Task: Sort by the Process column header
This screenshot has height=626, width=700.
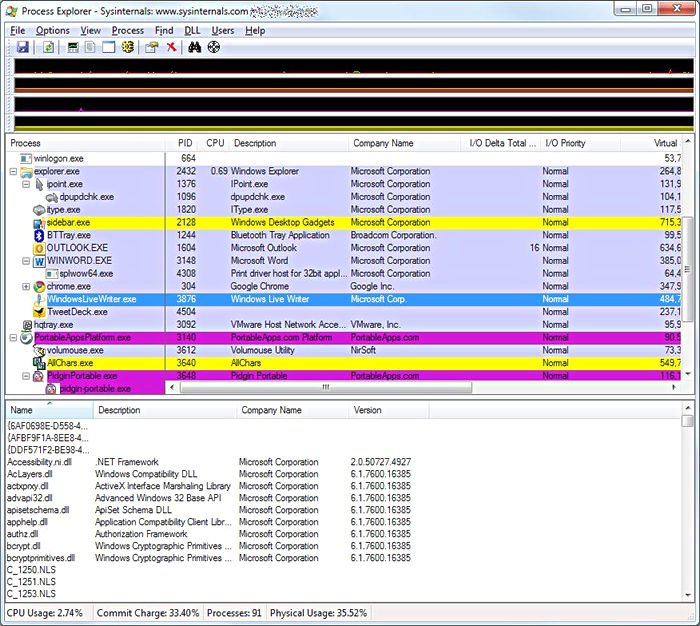Action: (x=86, y=143)
